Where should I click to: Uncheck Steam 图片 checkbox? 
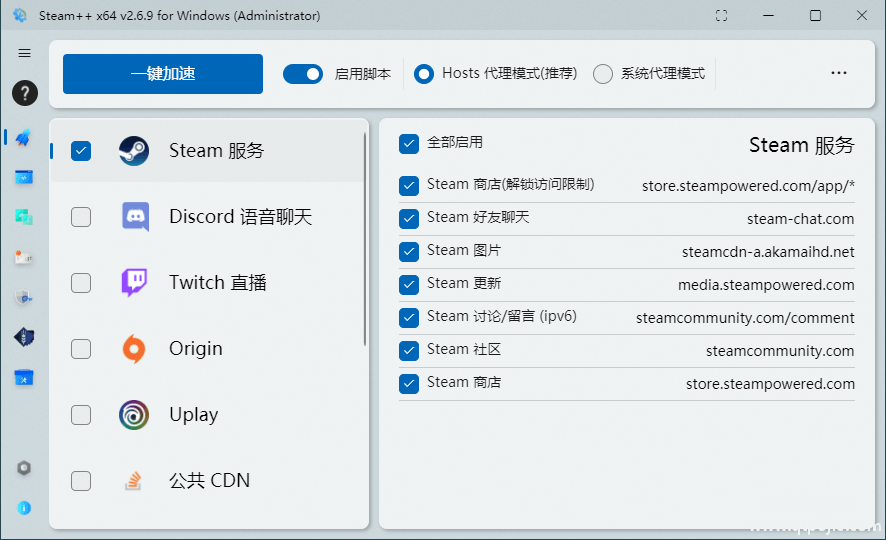(x=409, y=252)
